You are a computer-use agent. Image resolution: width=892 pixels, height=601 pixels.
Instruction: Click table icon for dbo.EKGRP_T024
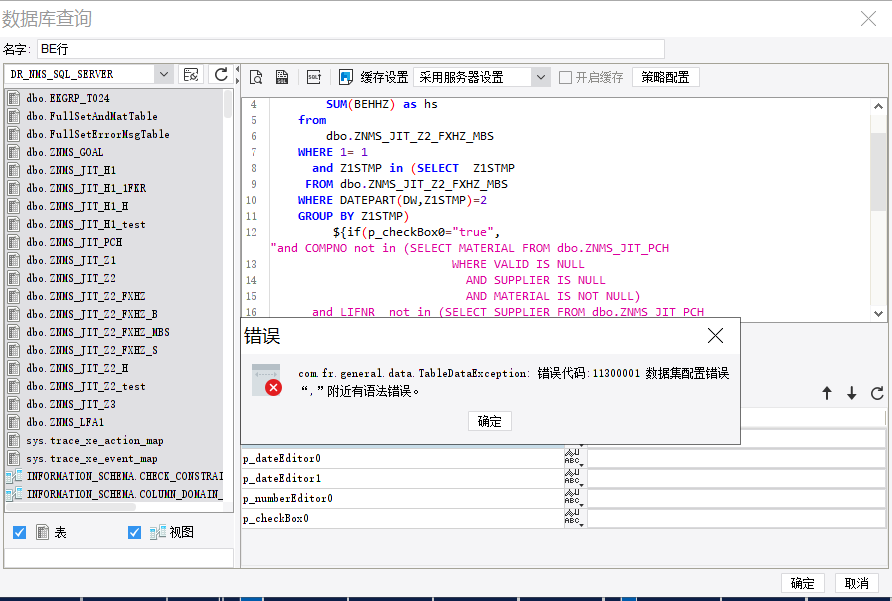tap(14, 98)
